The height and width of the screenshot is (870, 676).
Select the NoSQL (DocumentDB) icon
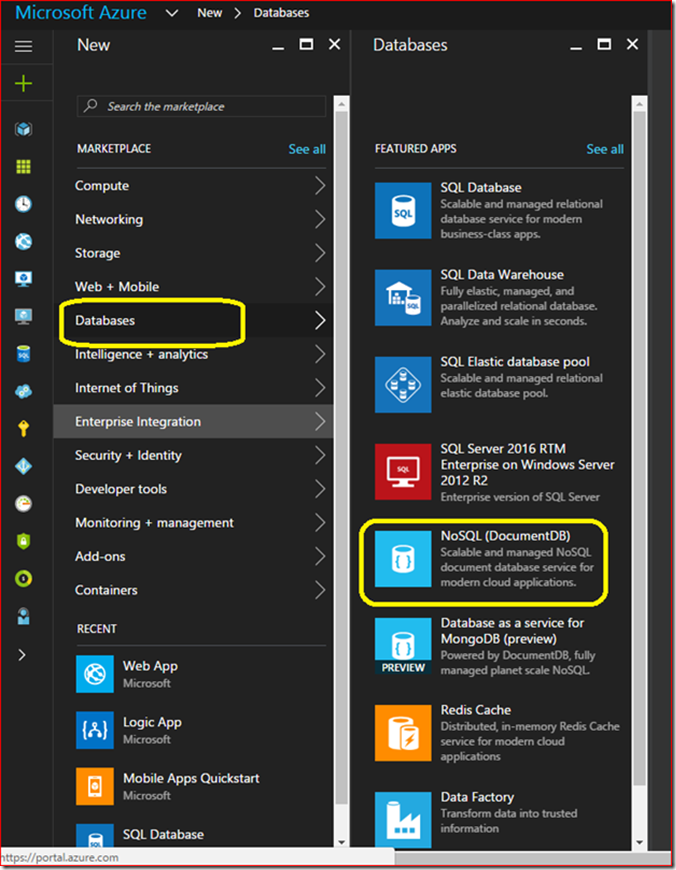[403, 559]
